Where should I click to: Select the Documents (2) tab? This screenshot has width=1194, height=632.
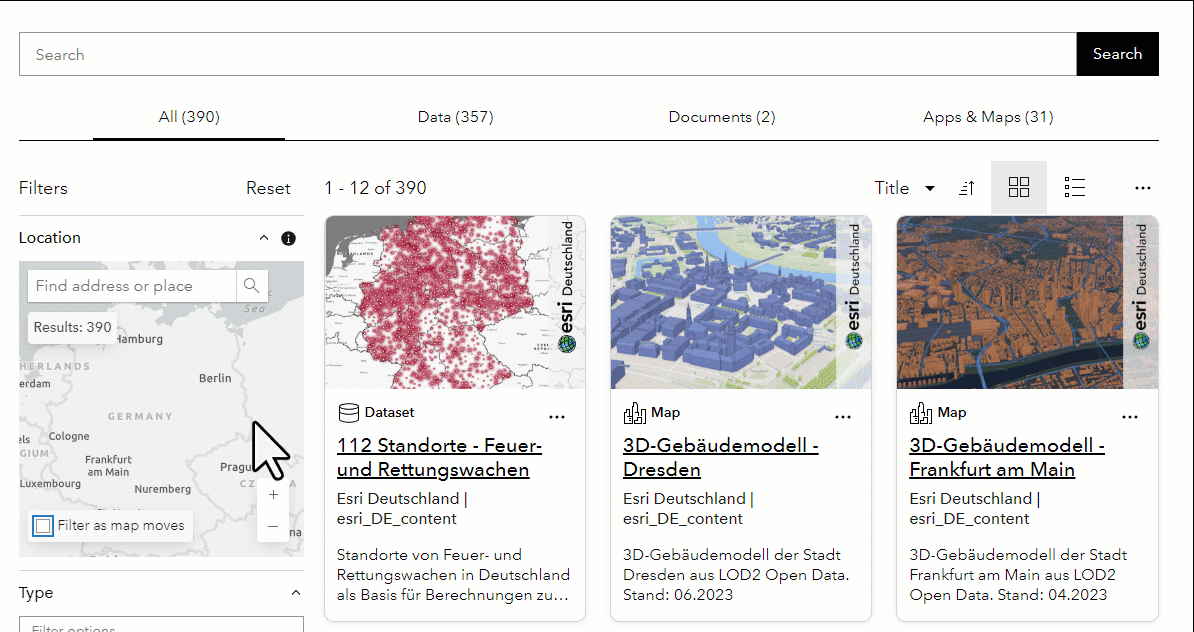pos(722,117)
